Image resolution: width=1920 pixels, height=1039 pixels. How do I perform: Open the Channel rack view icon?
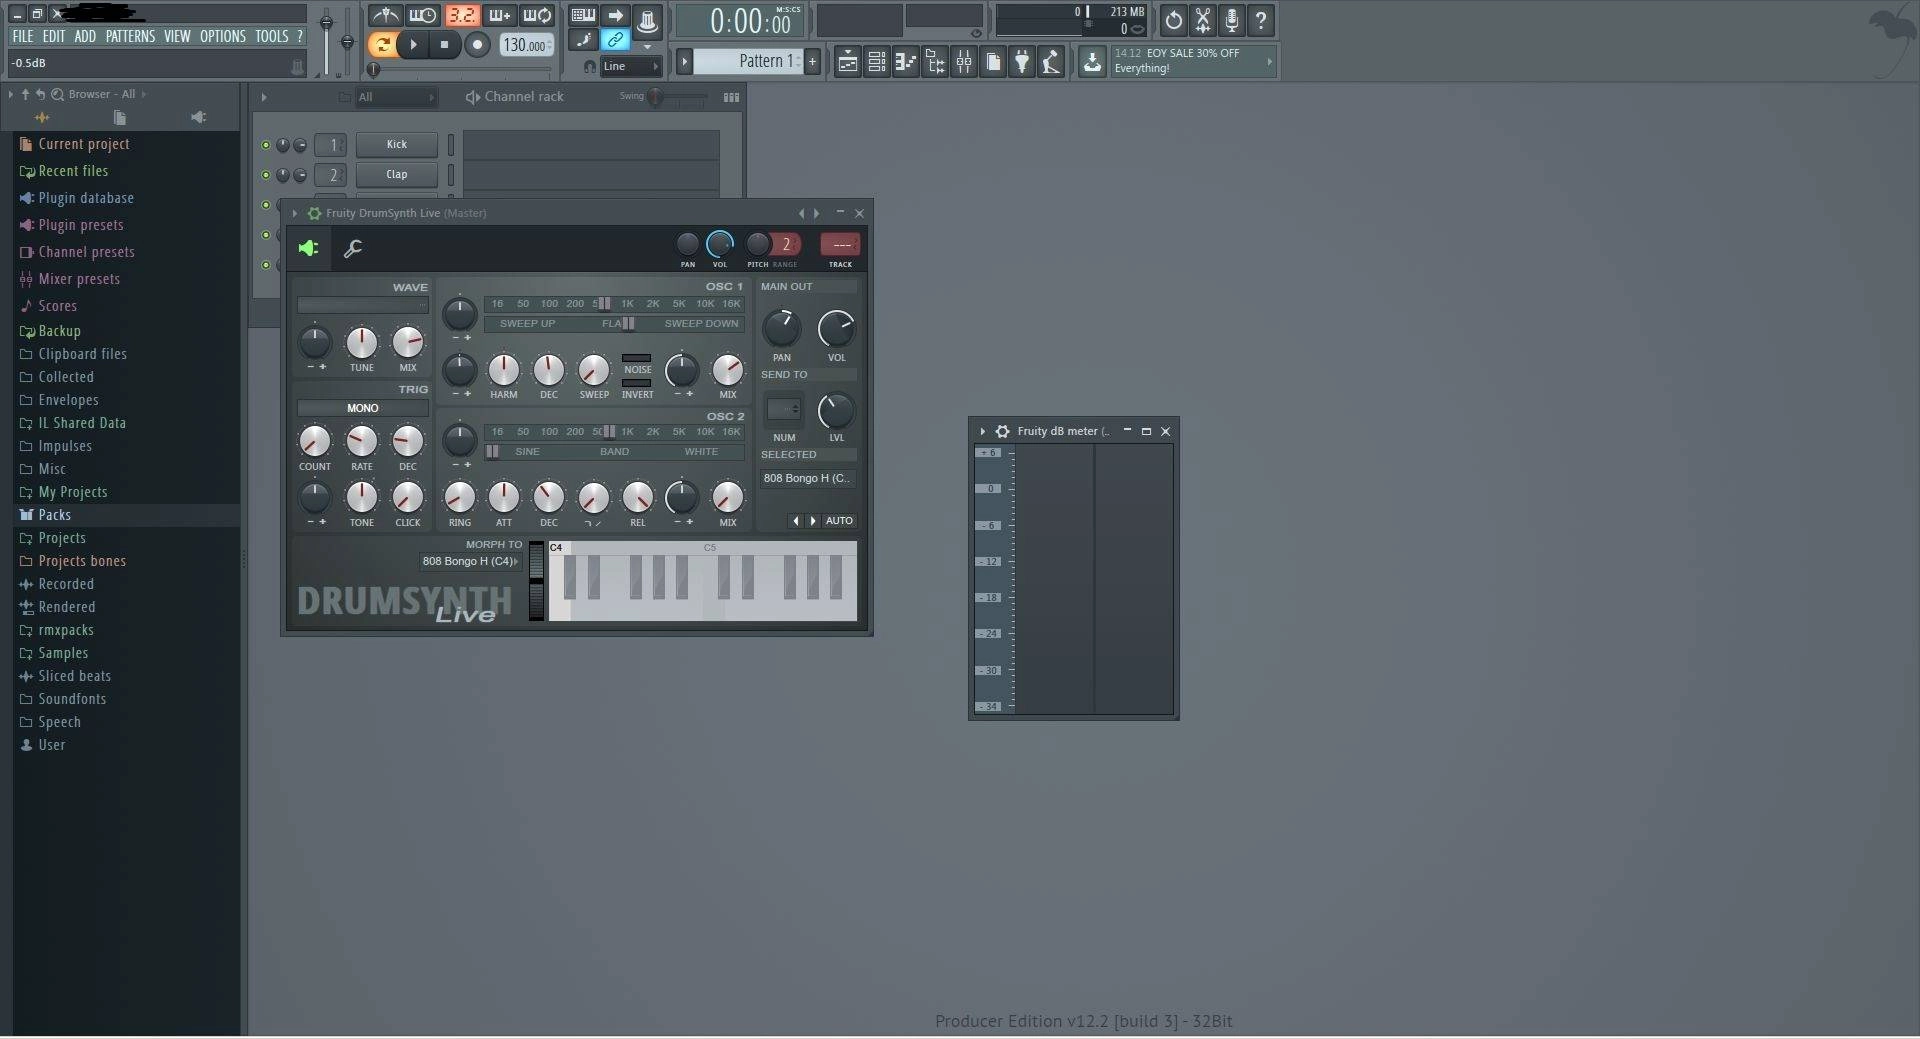(x=876, y=62)
